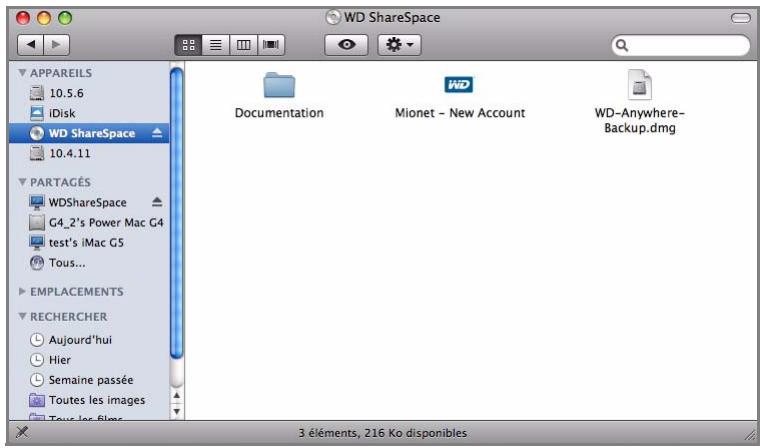
Task: Collapse the PARTAGÉS section
Action: [22, 182]
